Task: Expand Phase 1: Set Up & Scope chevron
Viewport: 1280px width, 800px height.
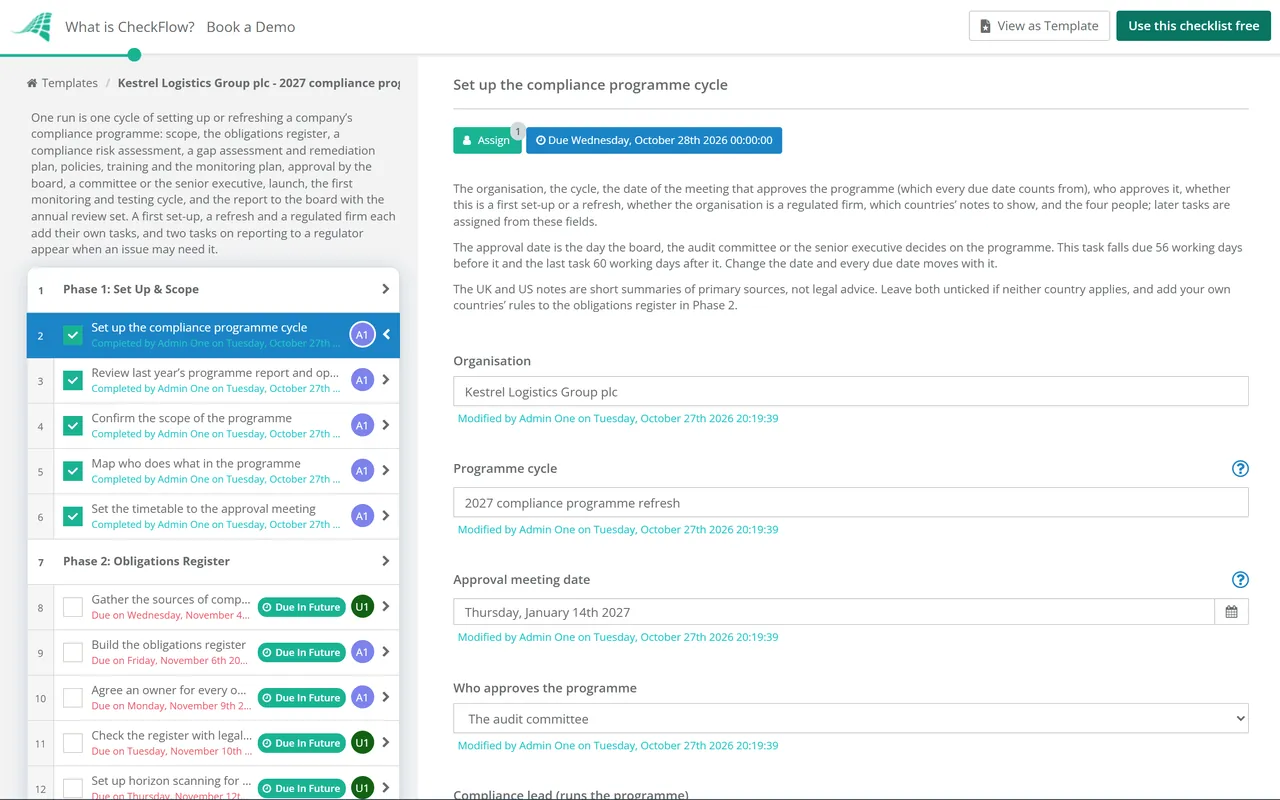Action: click(x=386, y=289)
